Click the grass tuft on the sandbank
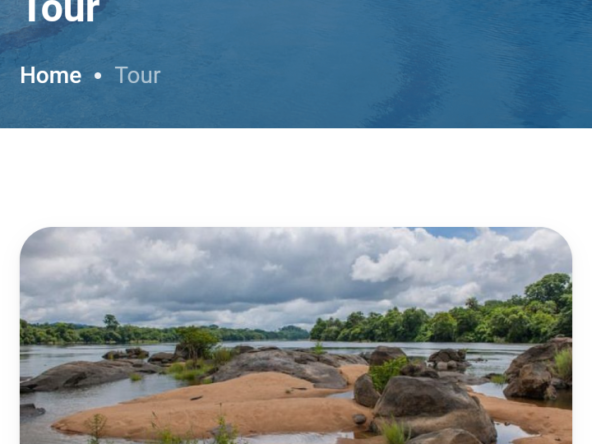Viewport: 592px width, 444px height. (97, 426)
